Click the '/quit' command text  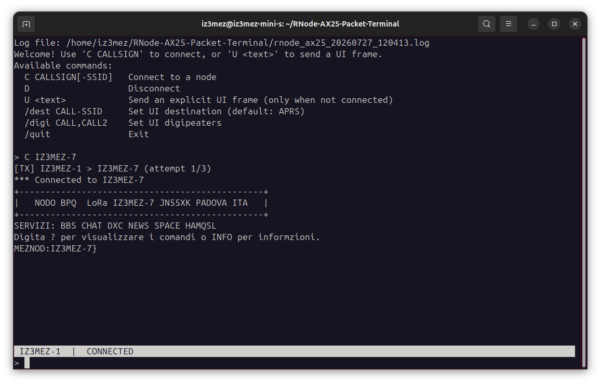click(x=37, y=134)
